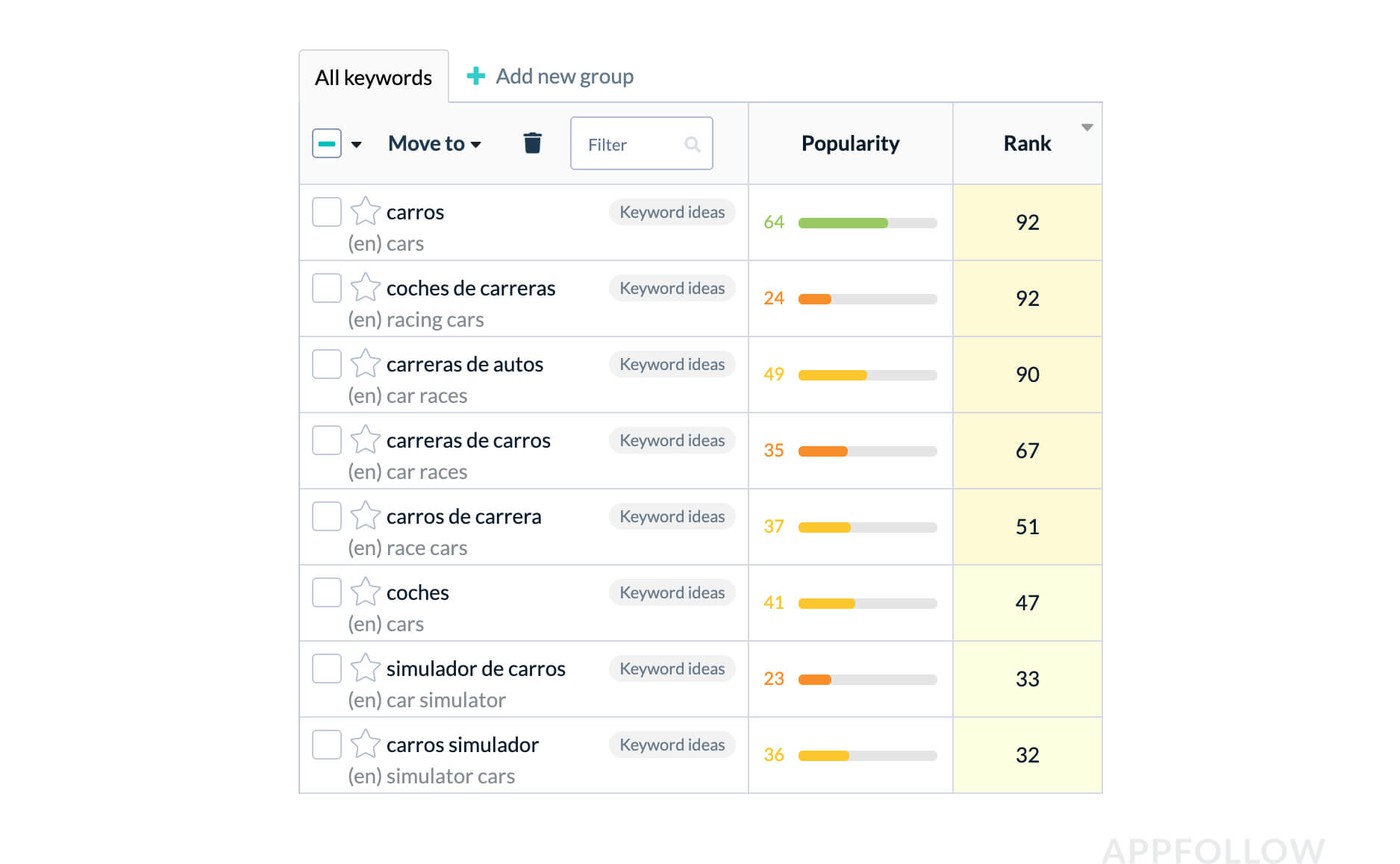
Task: Switch to the 'All keywords' tab
Action: [x=373, y=77]
